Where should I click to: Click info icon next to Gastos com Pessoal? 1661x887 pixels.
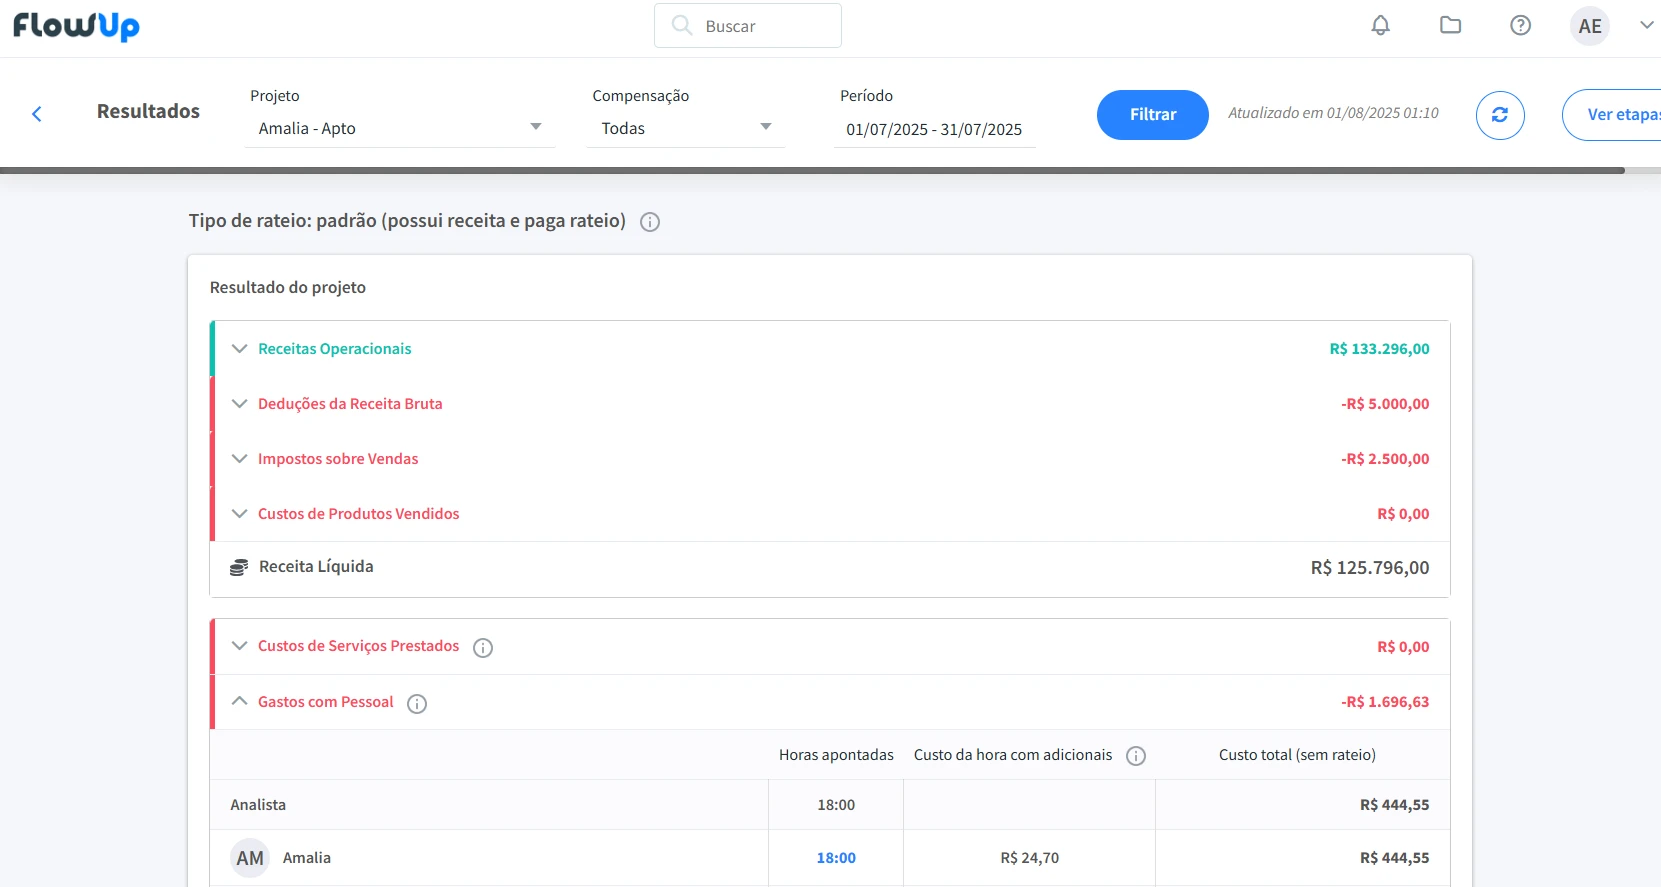click(417, 704)
